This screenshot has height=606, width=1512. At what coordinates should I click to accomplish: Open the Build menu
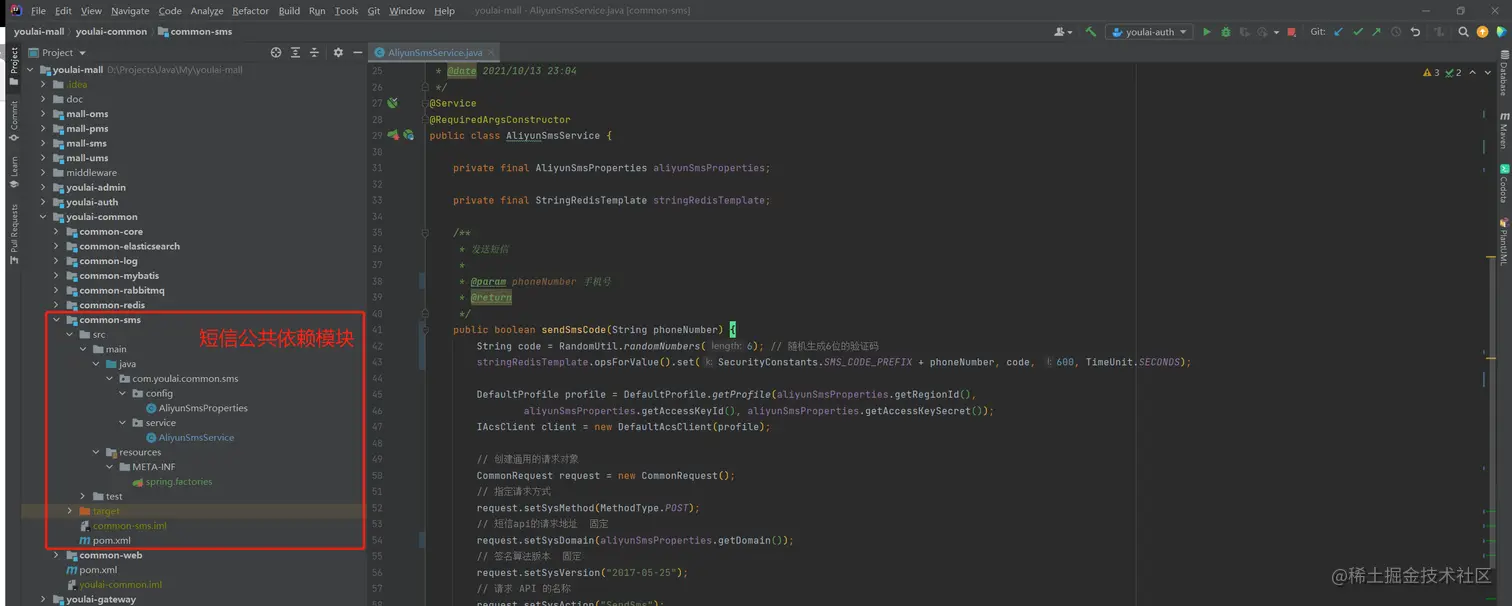pyautogui.click(x=289, y=11)
